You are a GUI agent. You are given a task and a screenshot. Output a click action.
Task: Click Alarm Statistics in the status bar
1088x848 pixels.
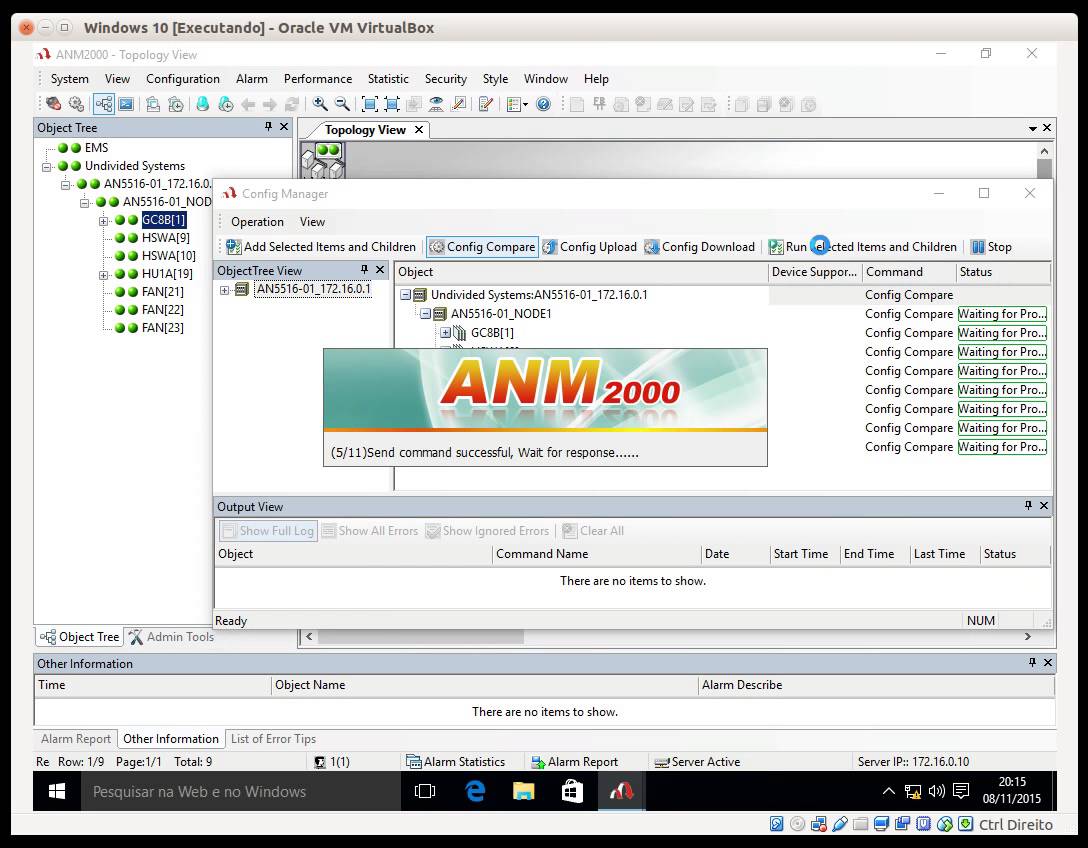(x=456, y=762)
